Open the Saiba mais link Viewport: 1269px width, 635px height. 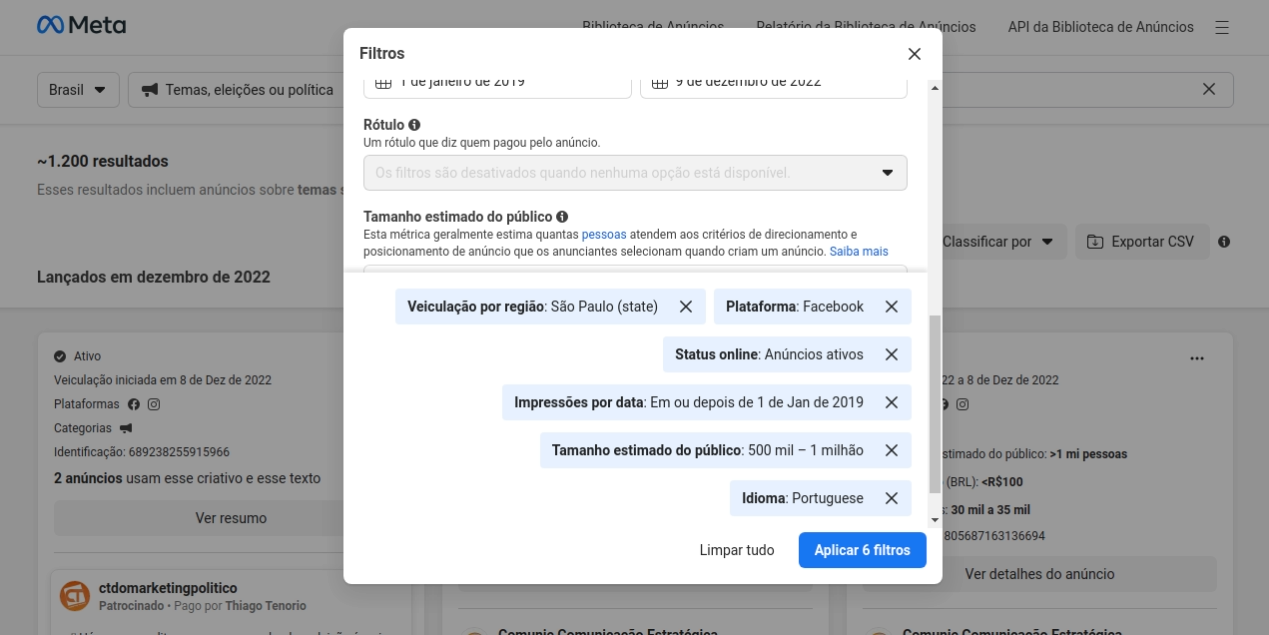[858, 251]
